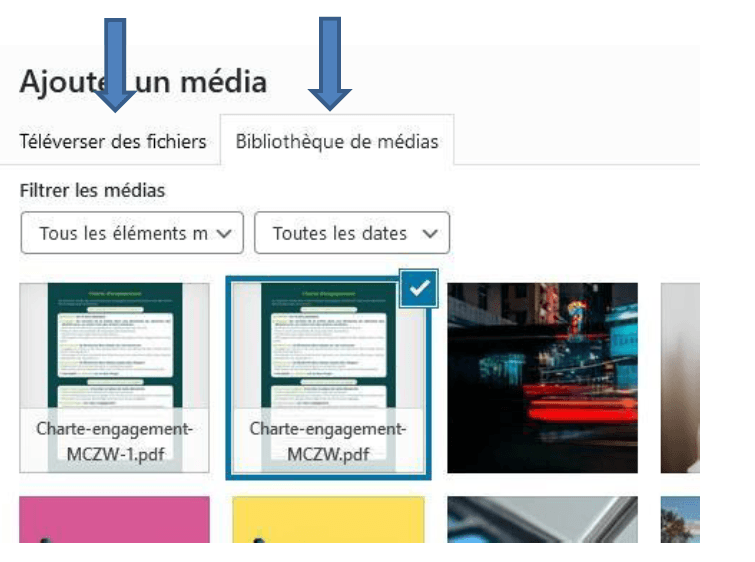The image size is (755, 562).
Task: Select the gray-blue image in bottom row
Action: point(541,520)
